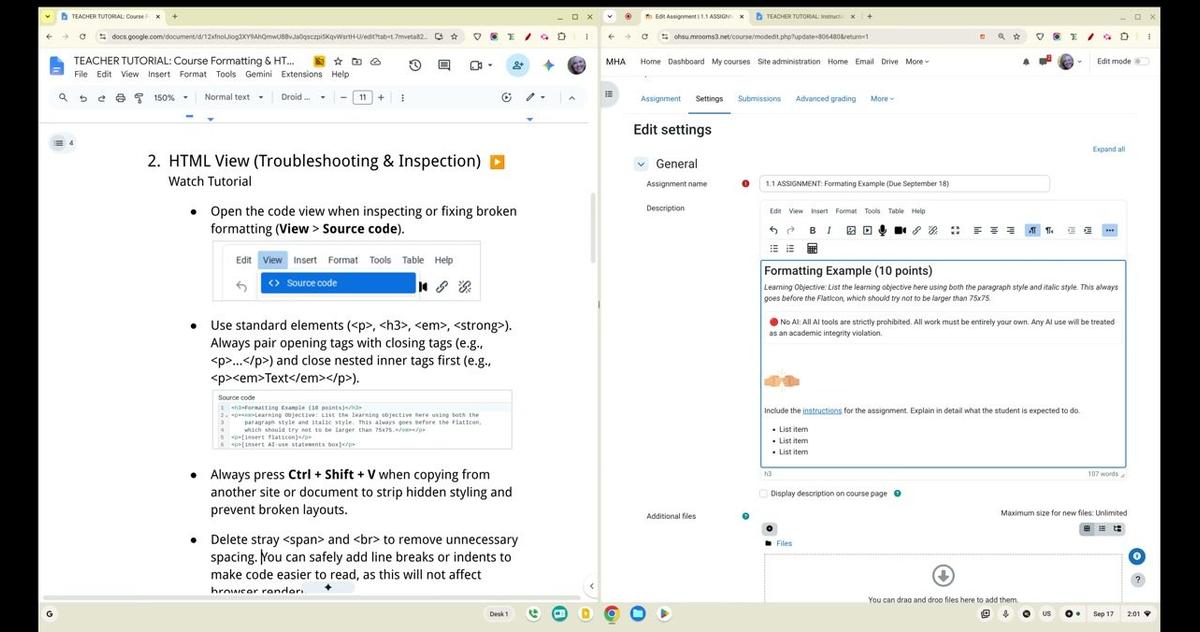Click My courses in Moodle nav
1200x632 pixels.
coord(731,62)
